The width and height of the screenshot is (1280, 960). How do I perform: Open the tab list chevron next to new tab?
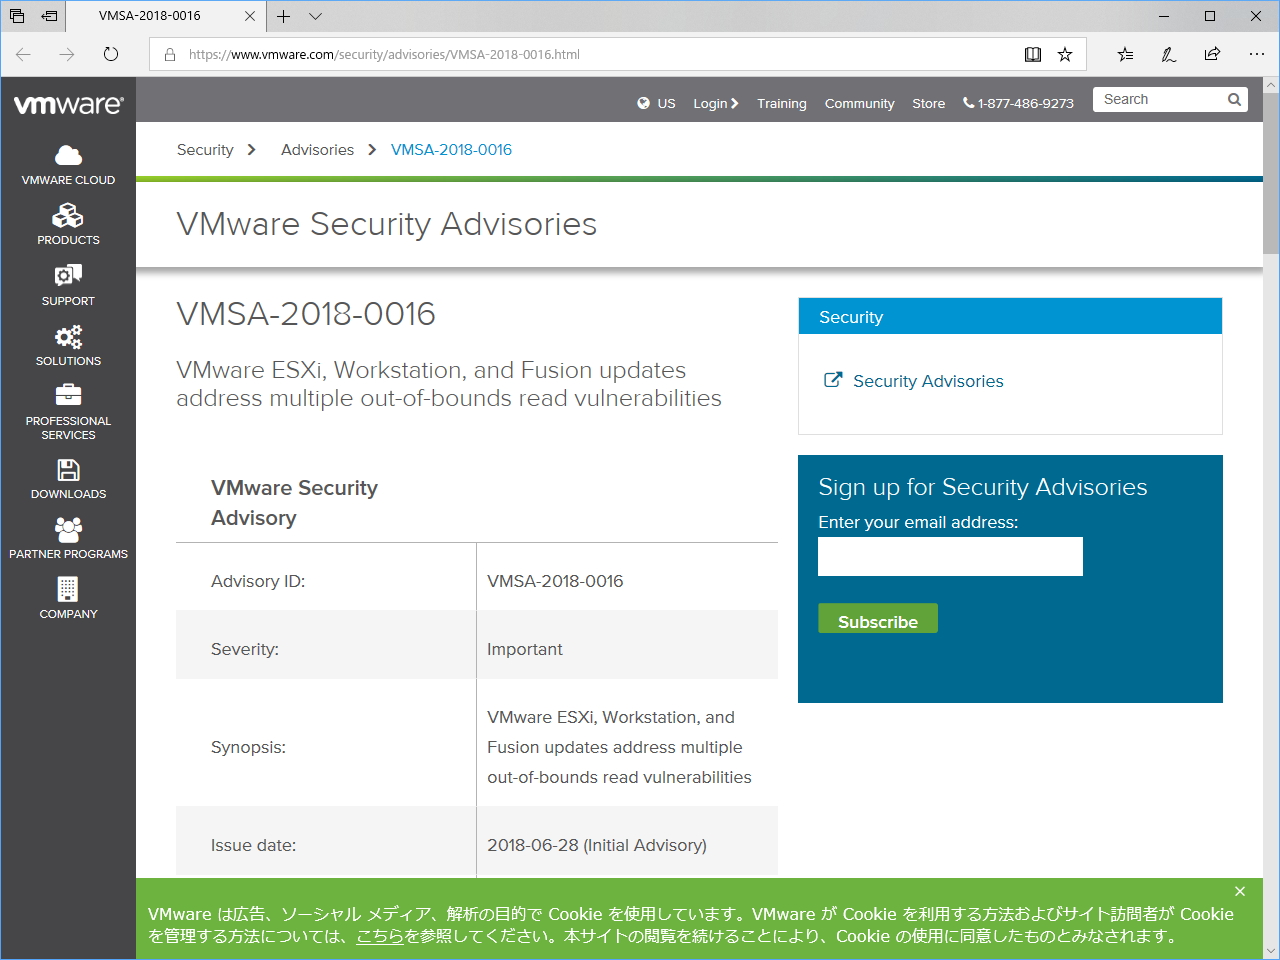pyautogui.click(x=315, y=16)
